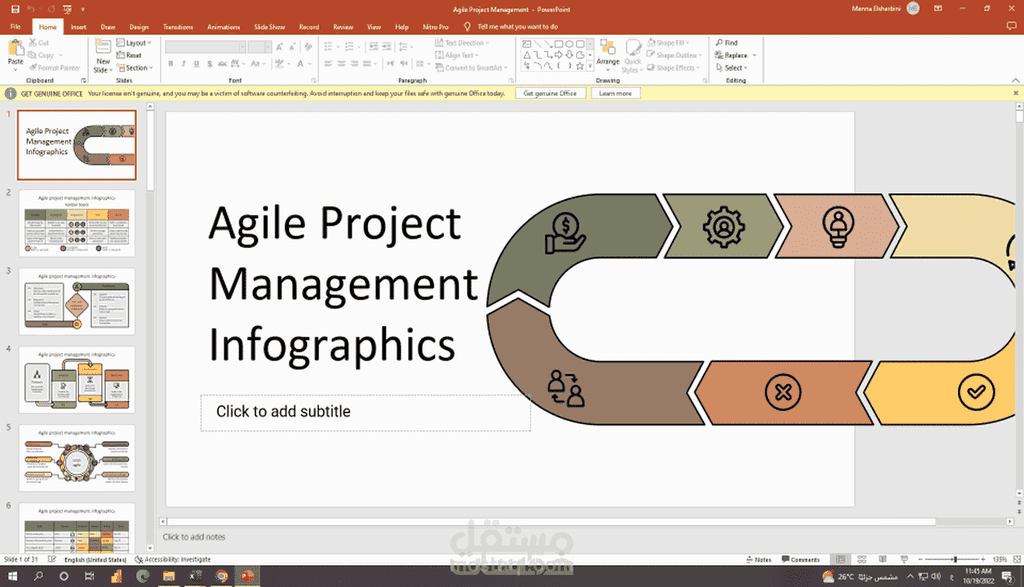Image resolution: width=1024 pixels, height=587 pixels.
Task: Collapse the ribbon with the chevron
Action: [1016, 80]
